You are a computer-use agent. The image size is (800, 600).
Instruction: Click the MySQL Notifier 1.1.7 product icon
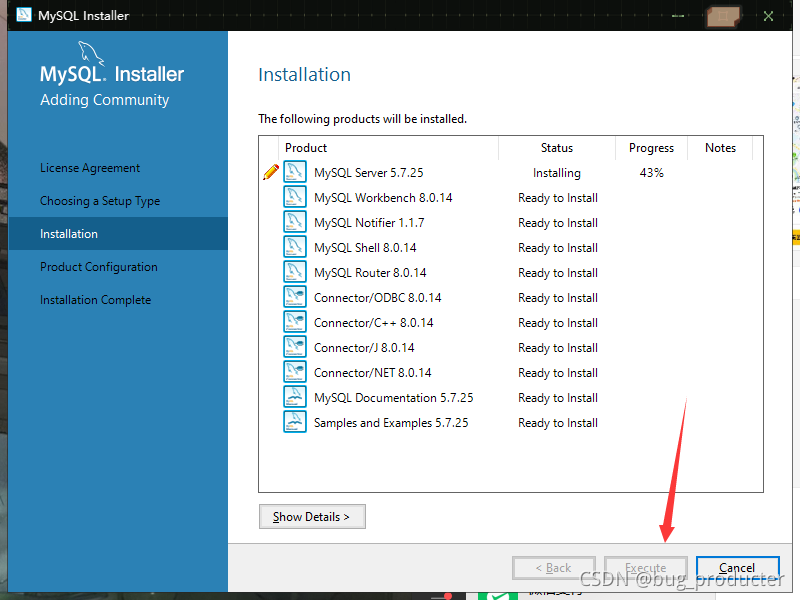pyautogui.click(x=295, y=221)
